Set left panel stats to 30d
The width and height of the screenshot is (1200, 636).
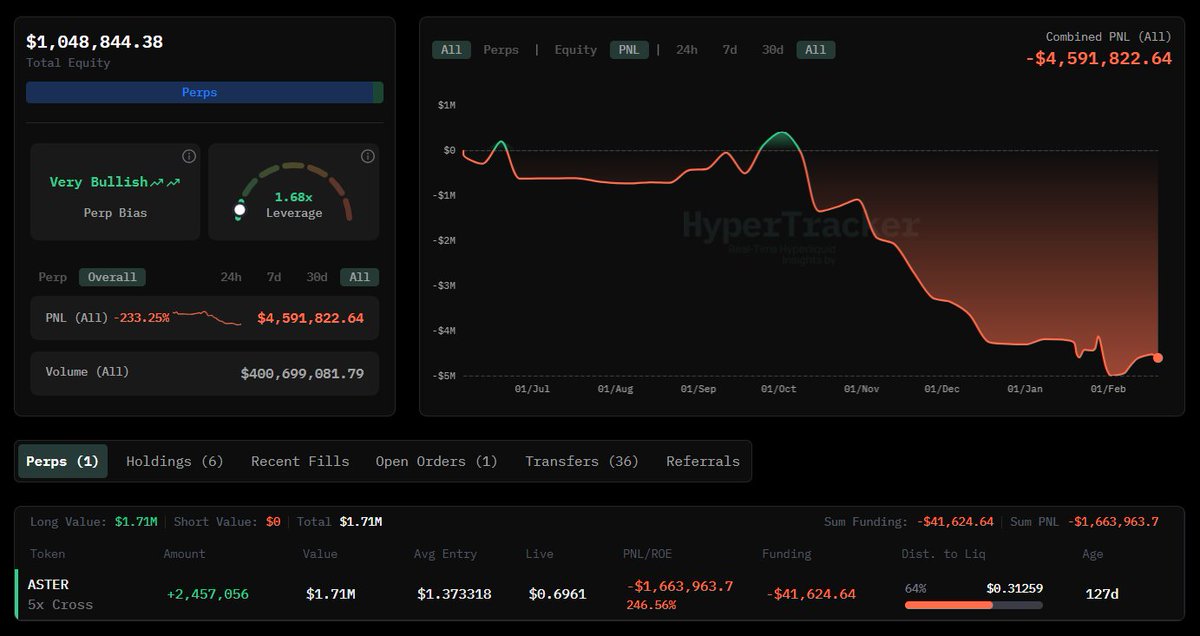point(317,277)
